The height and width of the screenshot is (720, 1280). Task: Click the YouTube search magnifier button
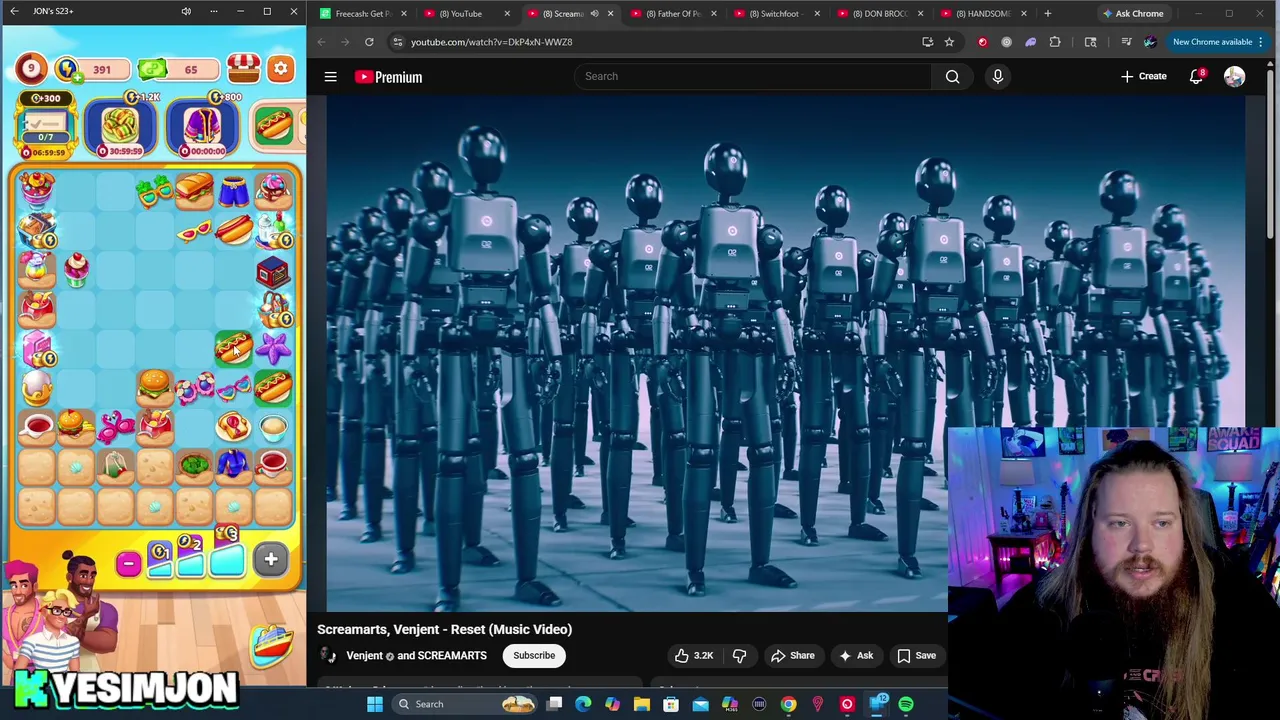tap(952, 76)
